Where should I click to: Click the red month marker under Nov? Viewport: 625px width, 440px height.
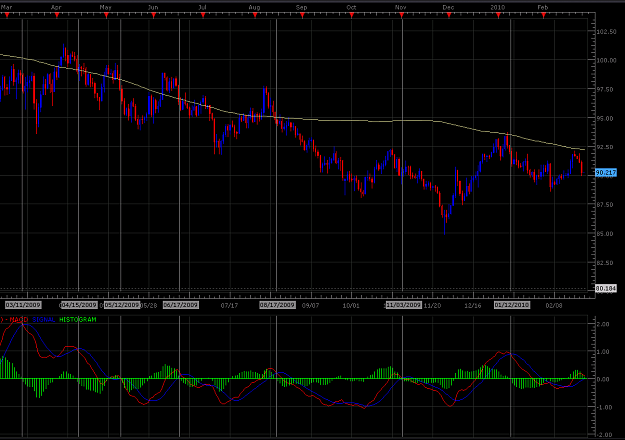(402, 15)
